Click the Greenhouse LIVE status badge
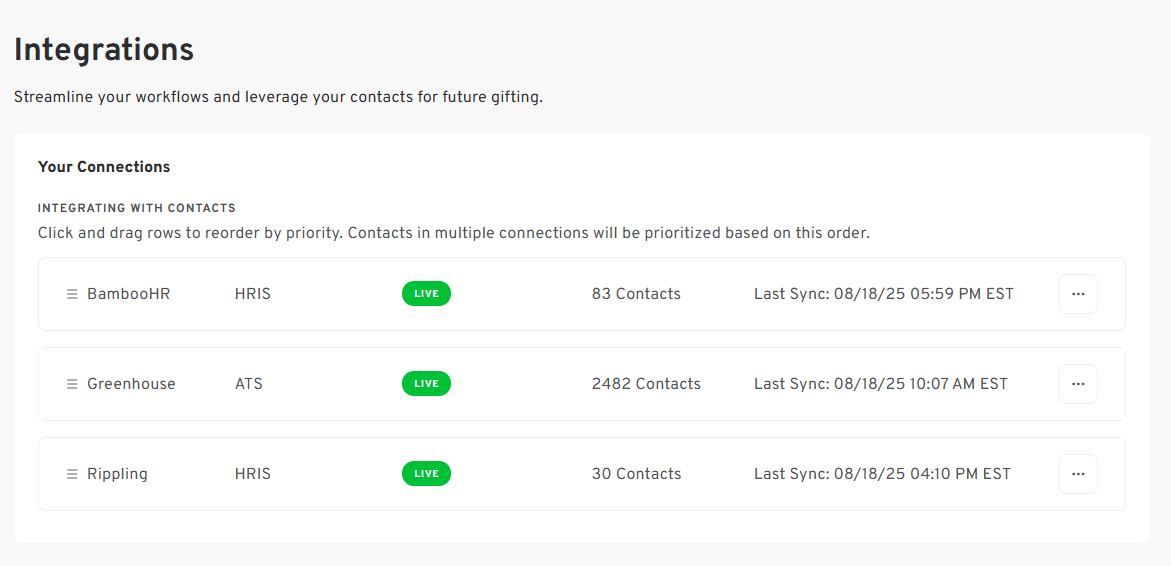Screen dimensions: 1171x566 [426, 384]
